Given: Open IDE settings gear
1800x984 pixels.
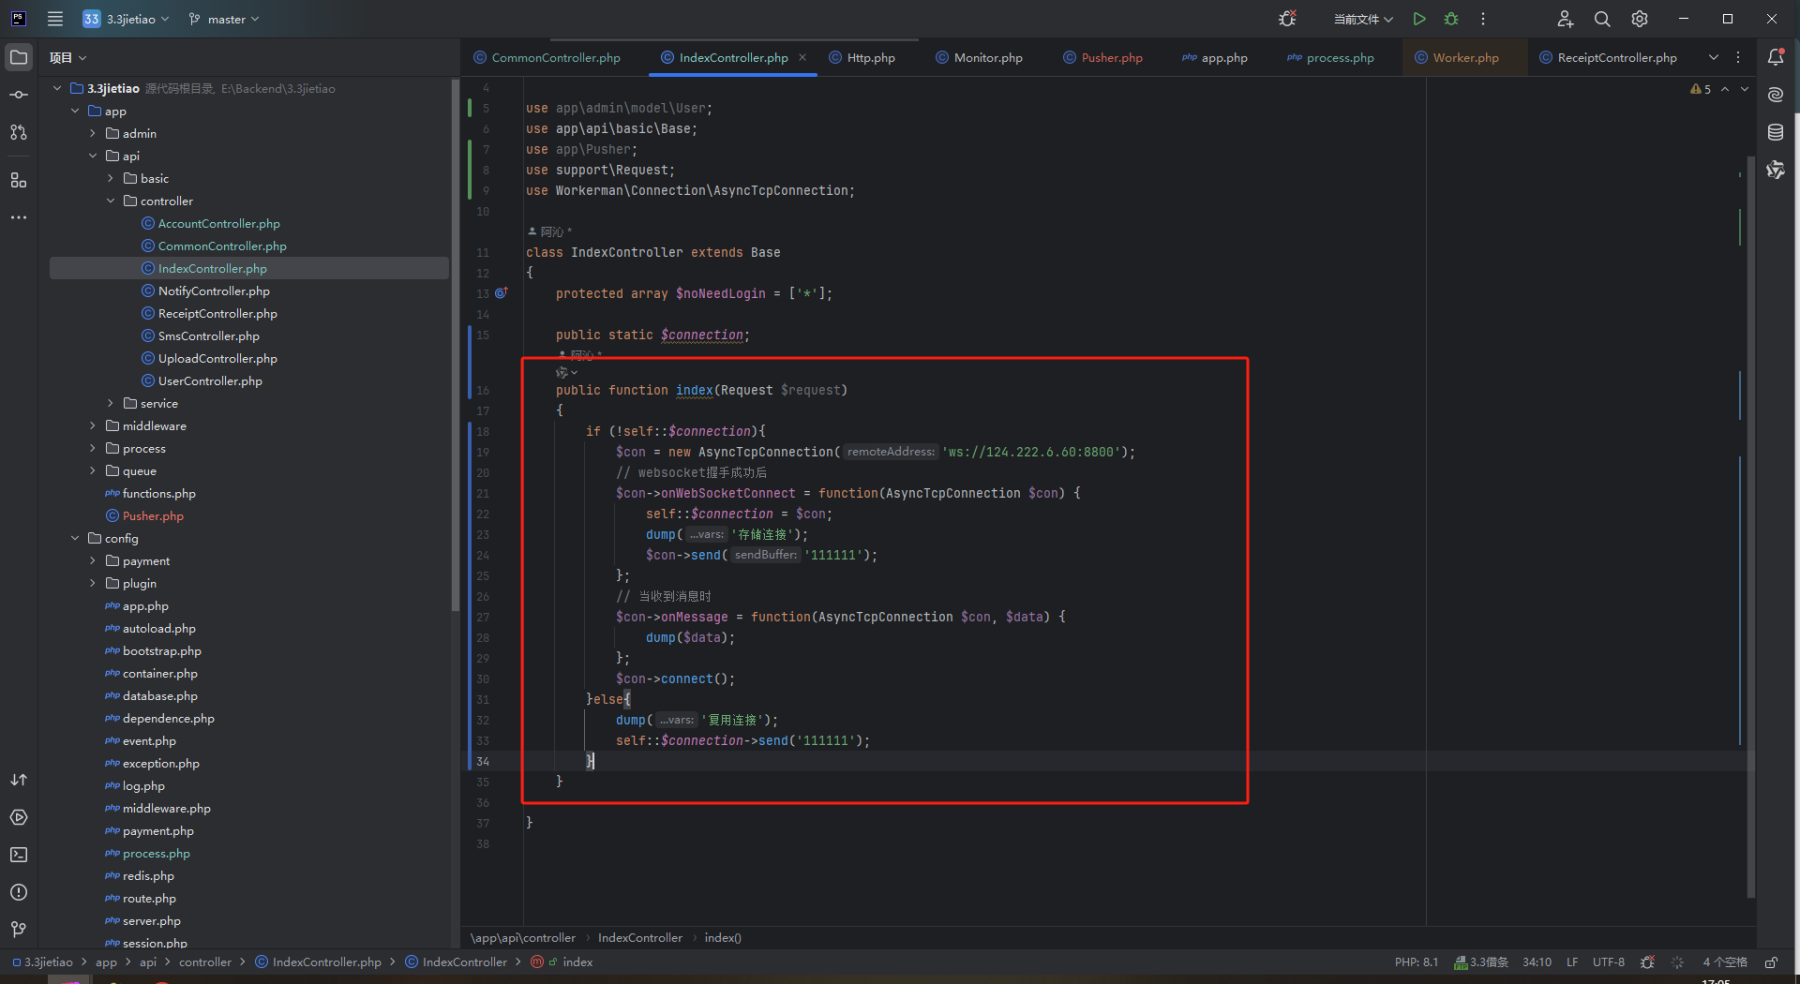Looking at the screenshot, I should click(1639, 19).
